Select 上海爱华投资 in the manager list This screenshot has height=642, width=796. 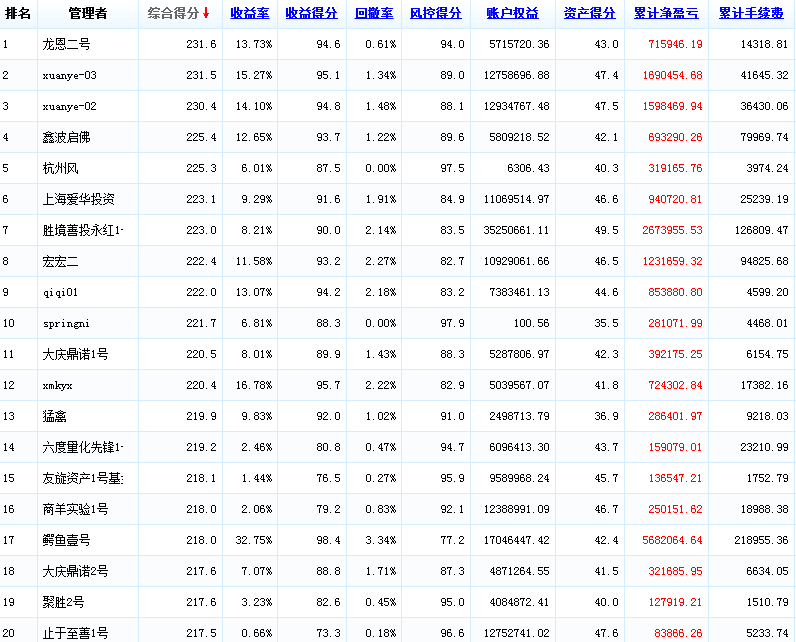click(78, 199)
